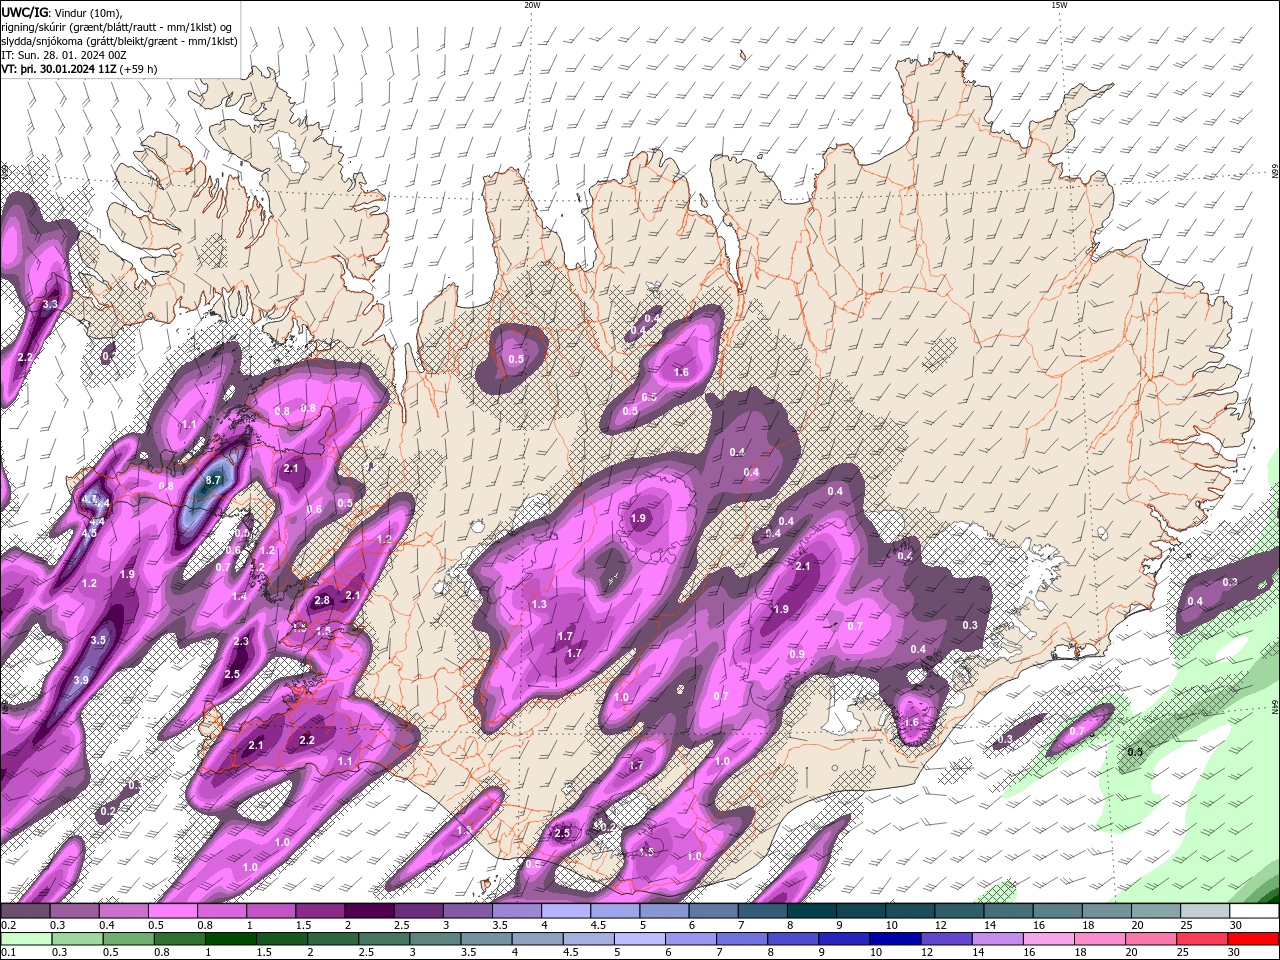This screenshot has width=1280, height=960.
Task: Click the snow legend swatch labeled 3
Action: click(x=467, y=911)
